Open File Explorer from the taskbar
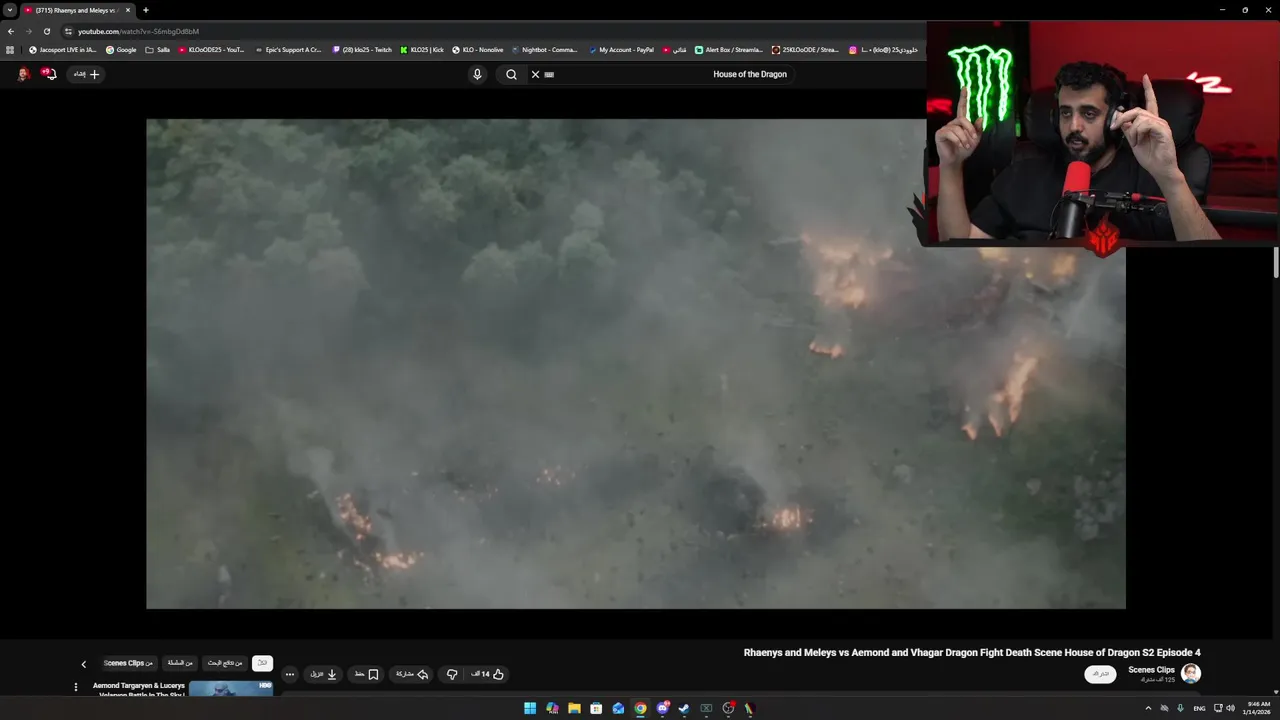The image size is (1280, 720). pos(574,708)
